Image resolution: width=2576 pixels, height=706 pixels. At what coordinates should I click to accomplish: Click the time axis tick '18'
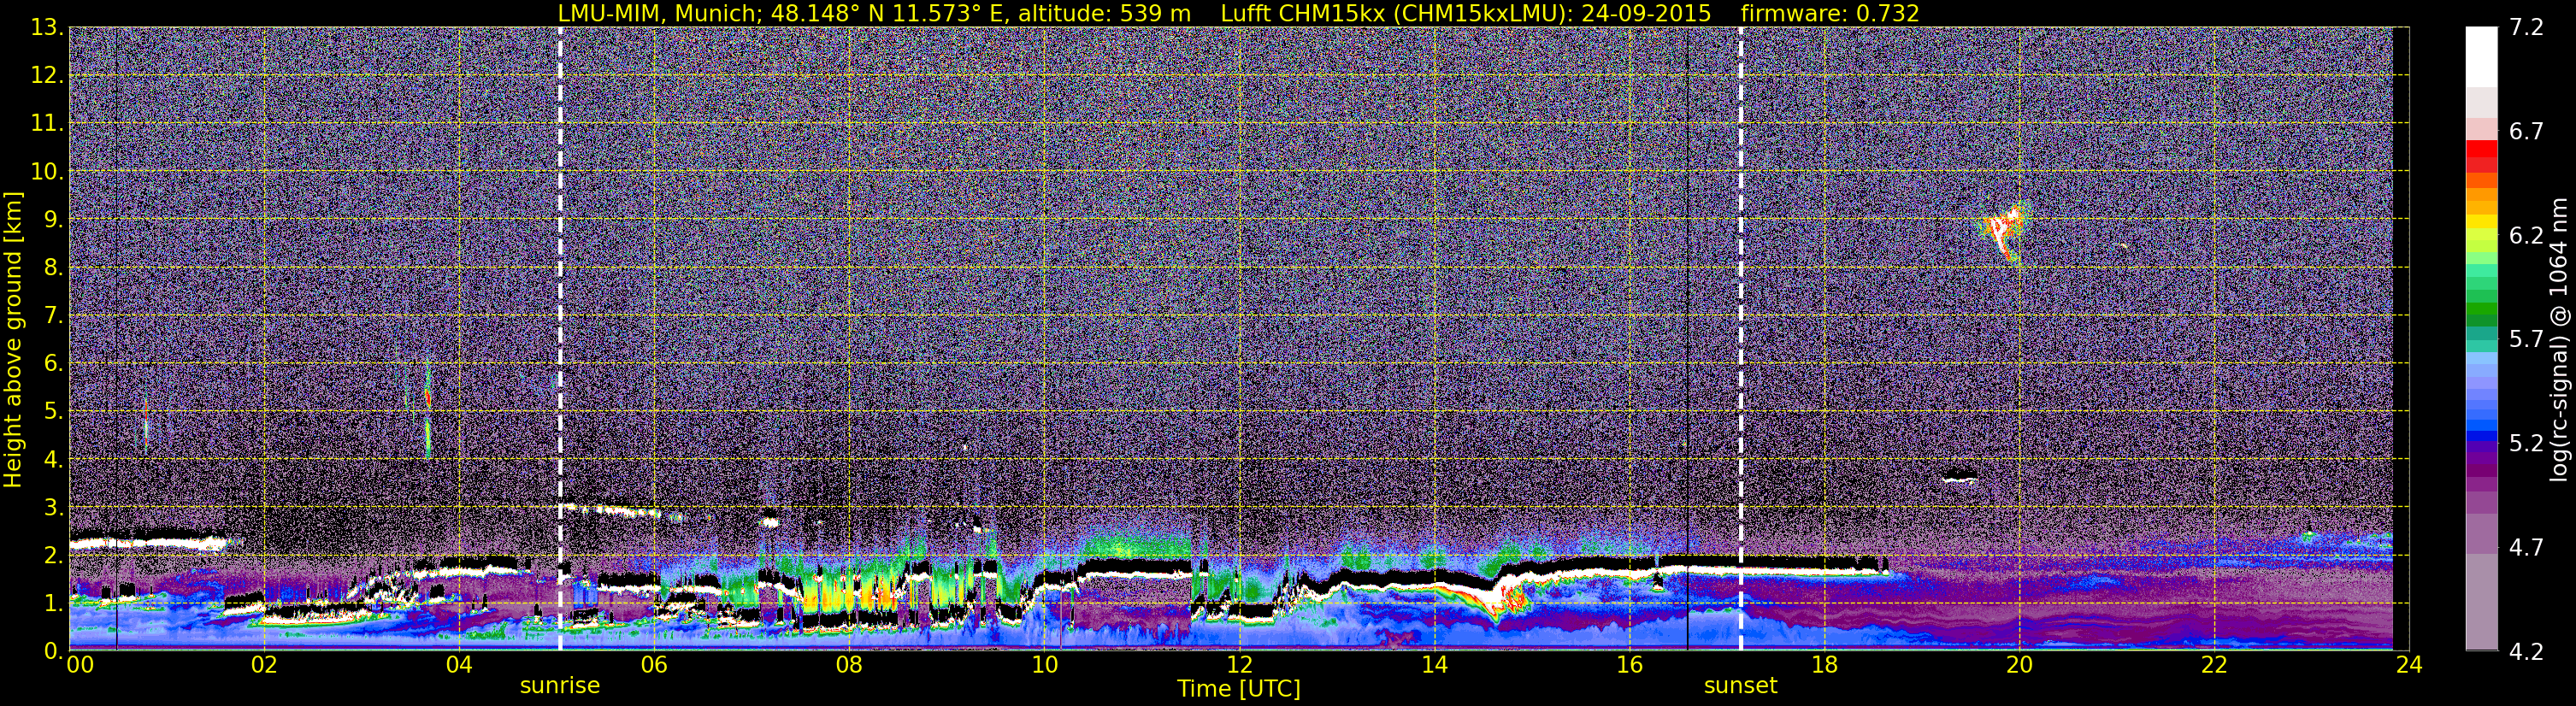click(1825, 665)
